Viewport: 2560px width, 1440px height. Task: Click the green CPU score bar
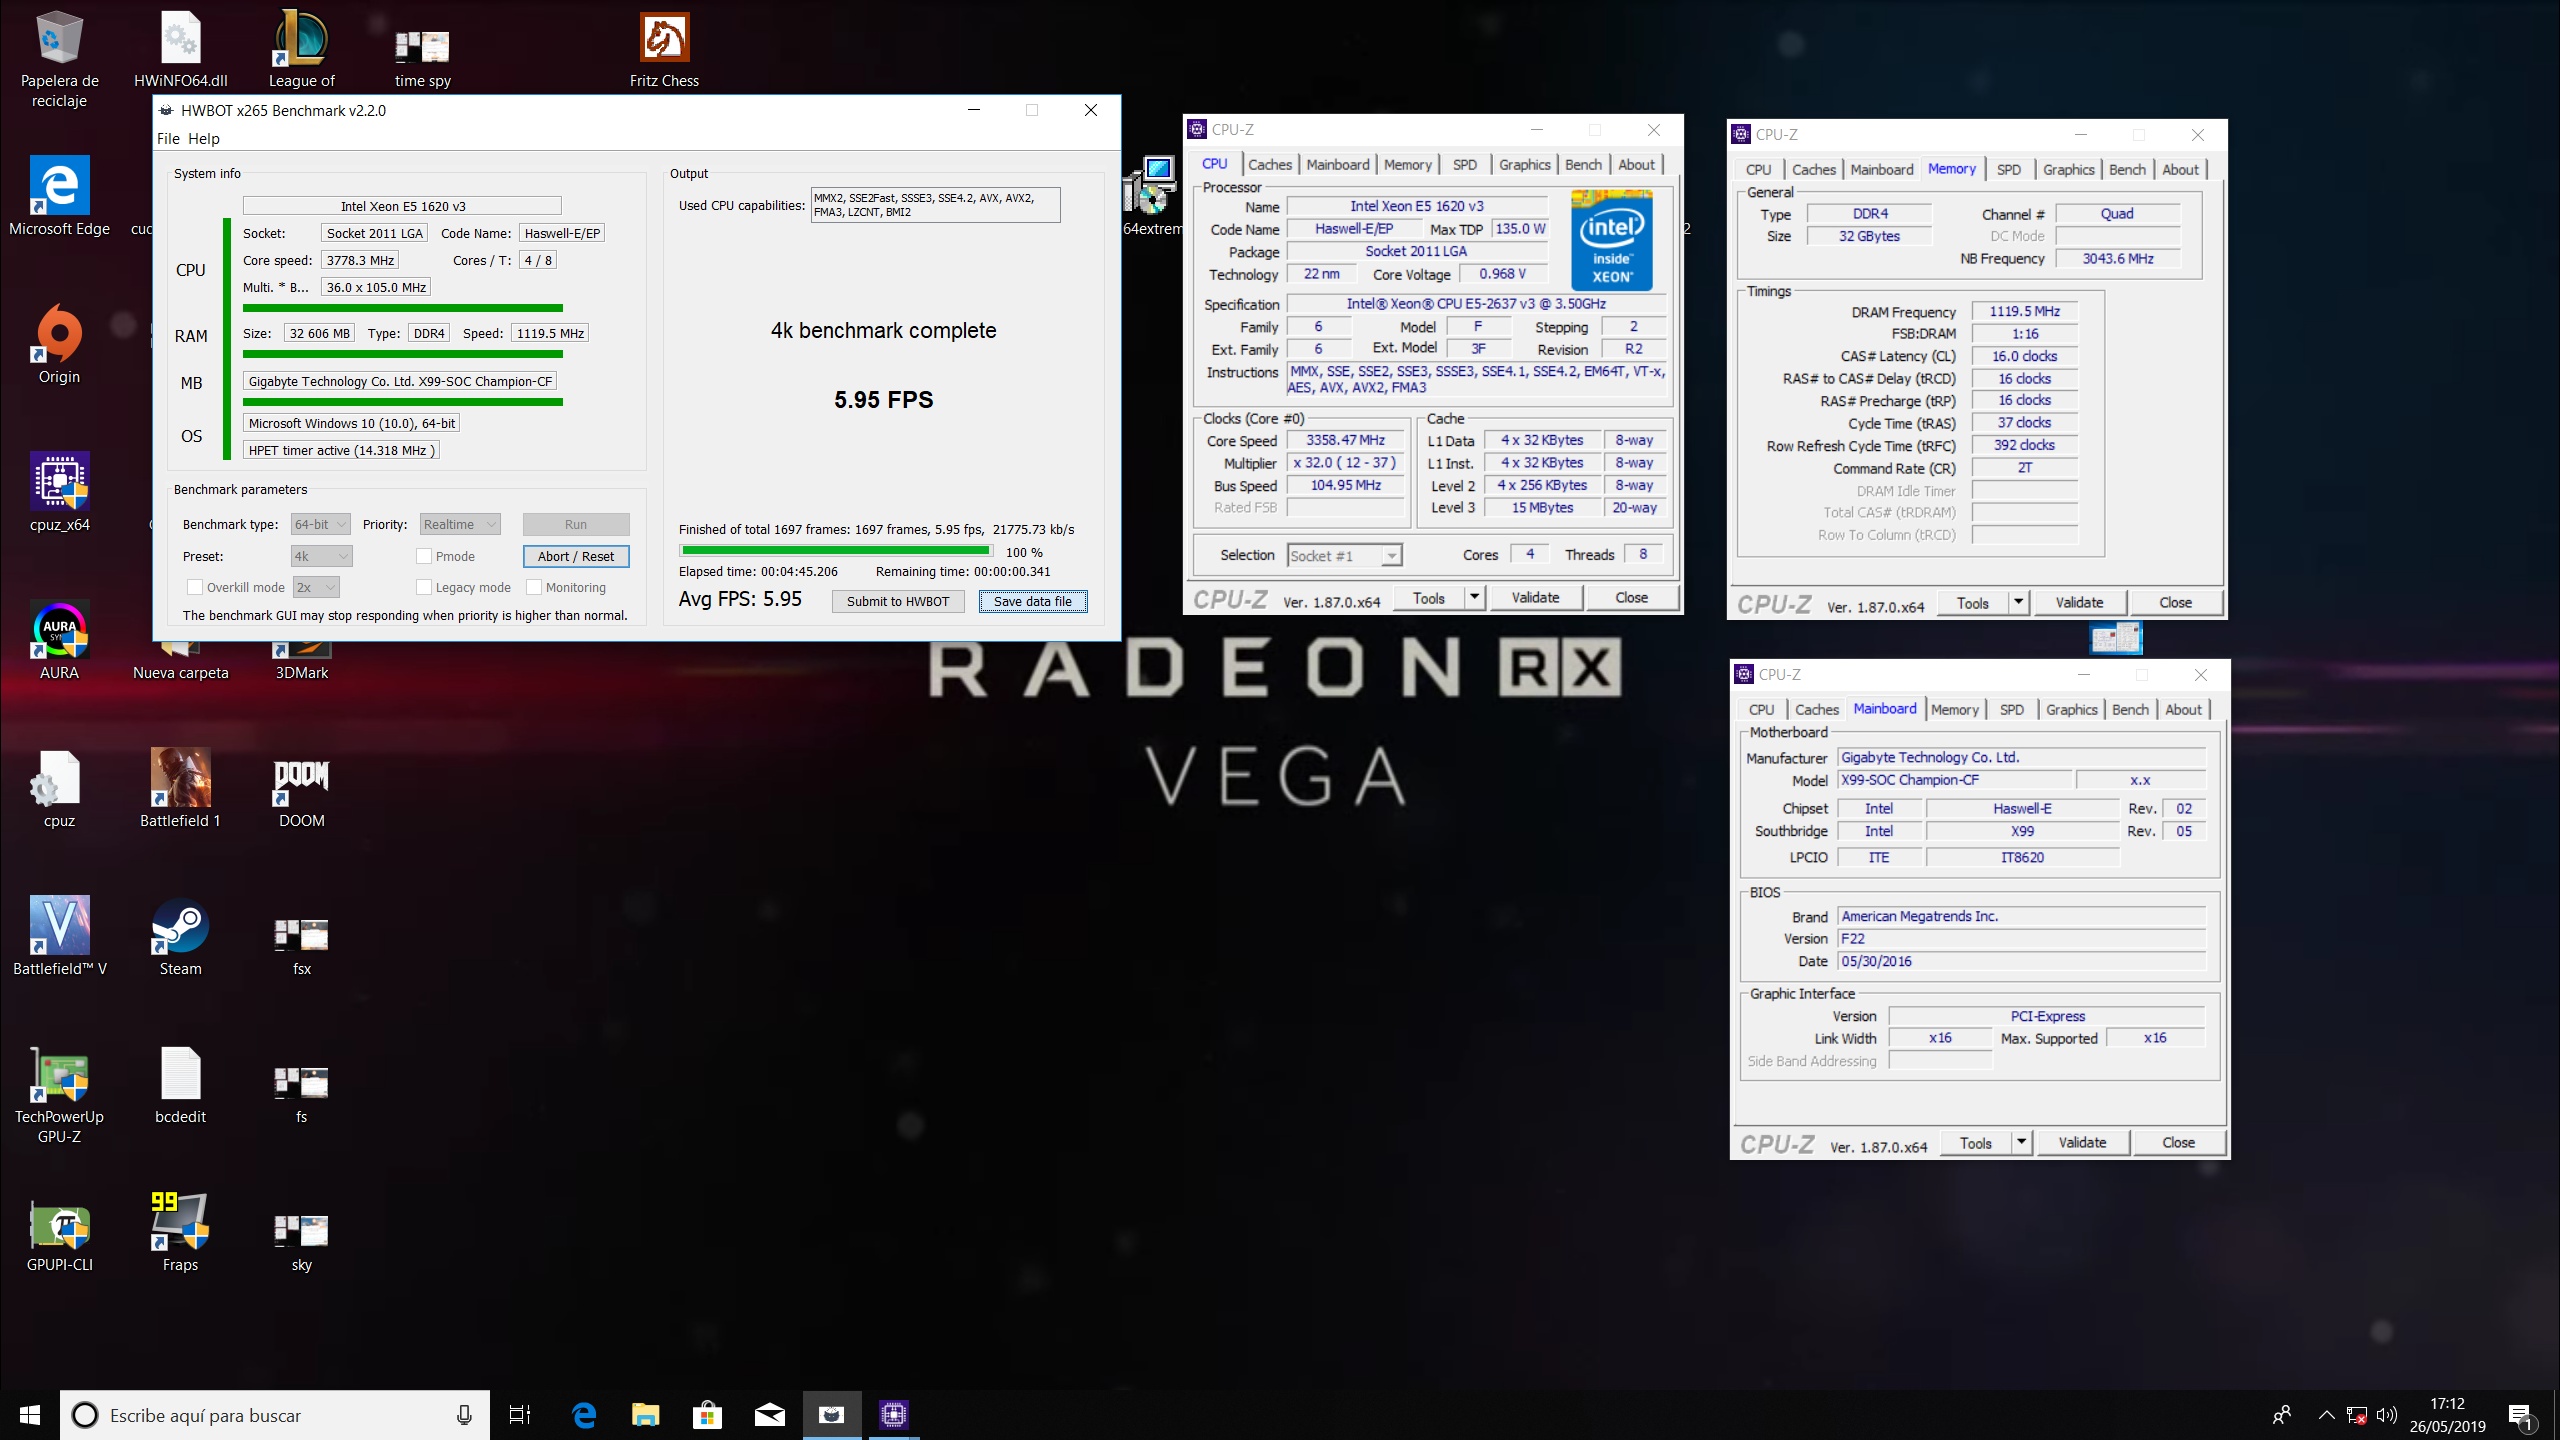click(x=403, y=307)
